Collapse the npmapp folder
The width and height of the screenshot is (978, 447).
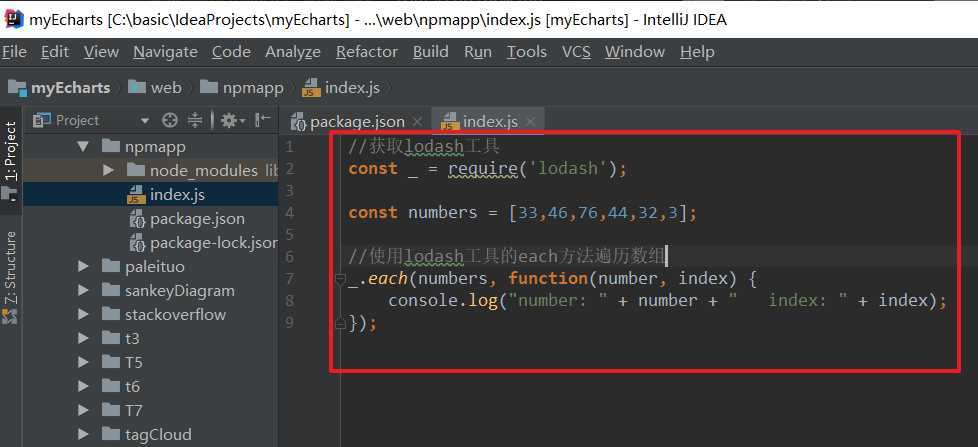tap(84, 147)
